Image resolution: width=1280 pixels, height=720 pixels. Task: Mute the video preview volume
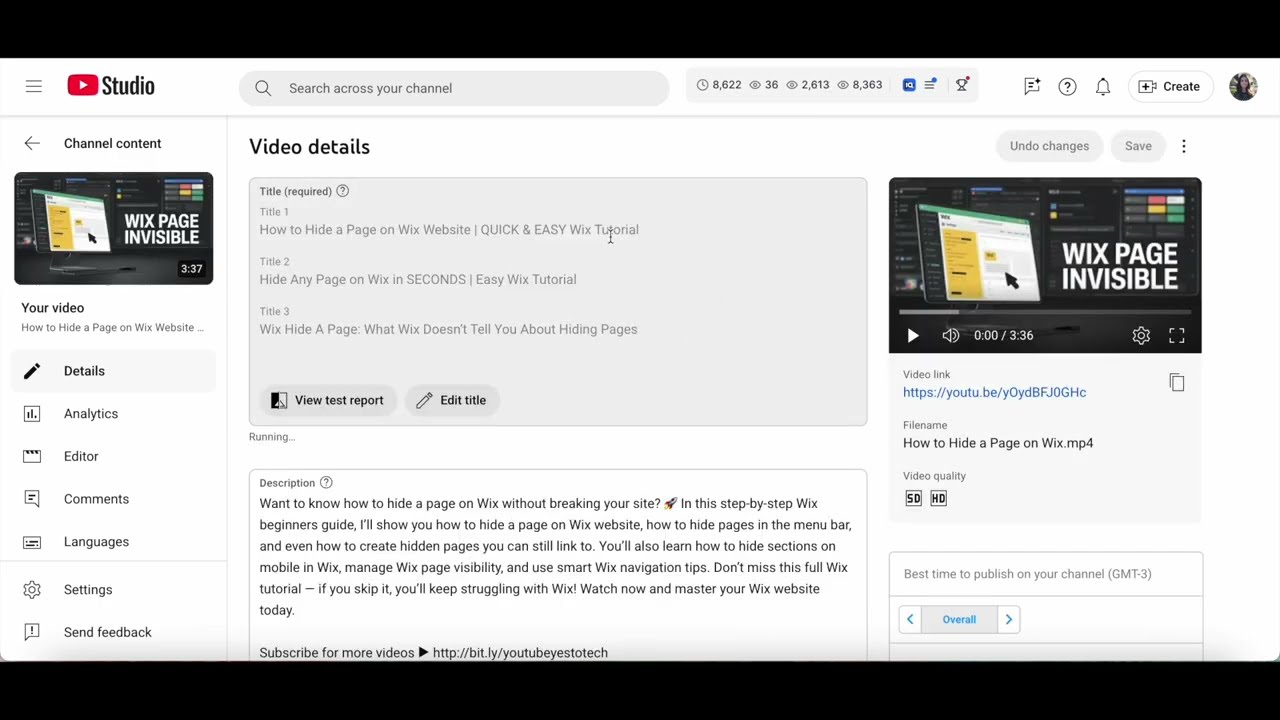[951, 336]
